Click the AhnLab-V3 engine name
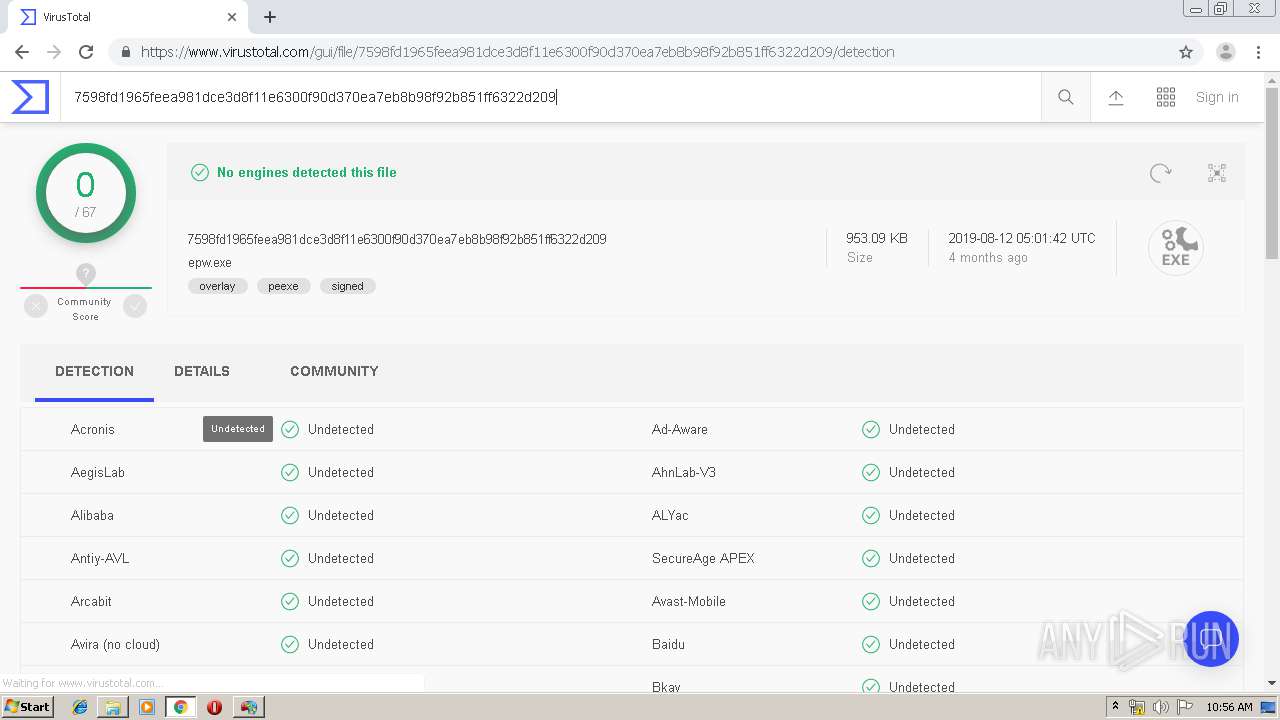Image resolution: width=1280 pixels, height=720 pixels. [x=684, y=472]
